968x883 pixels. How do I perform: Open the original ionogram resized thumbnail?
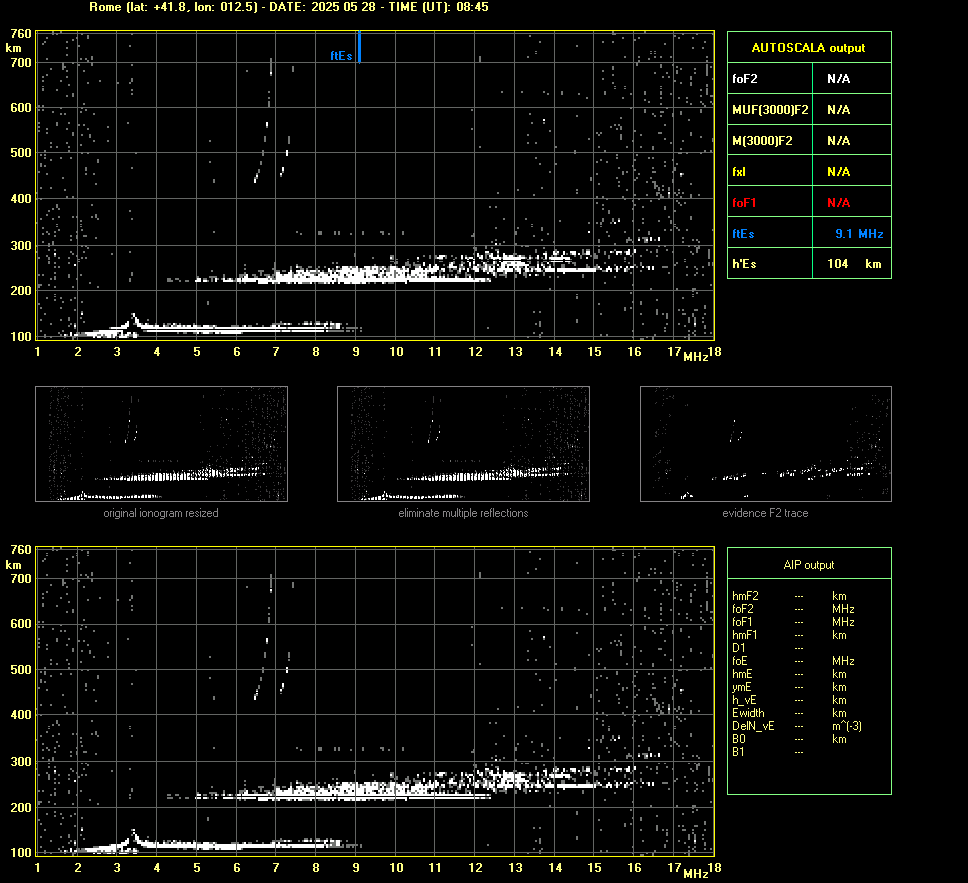(x=161, y=444)
